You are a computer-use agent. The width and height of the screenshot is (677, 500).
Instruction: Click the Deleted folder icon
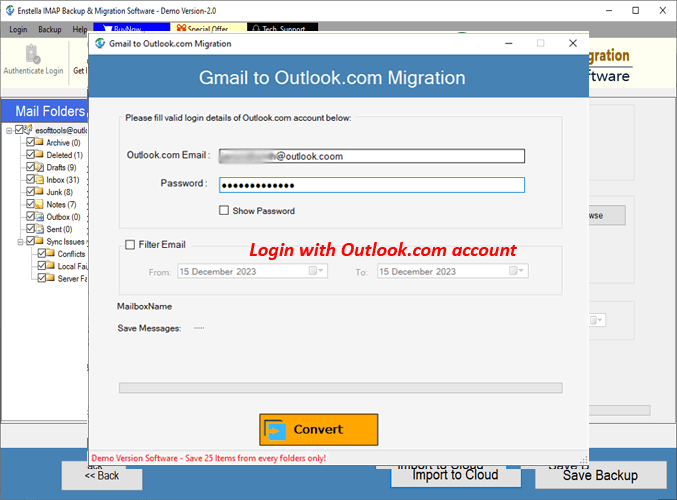click(39, 154)
